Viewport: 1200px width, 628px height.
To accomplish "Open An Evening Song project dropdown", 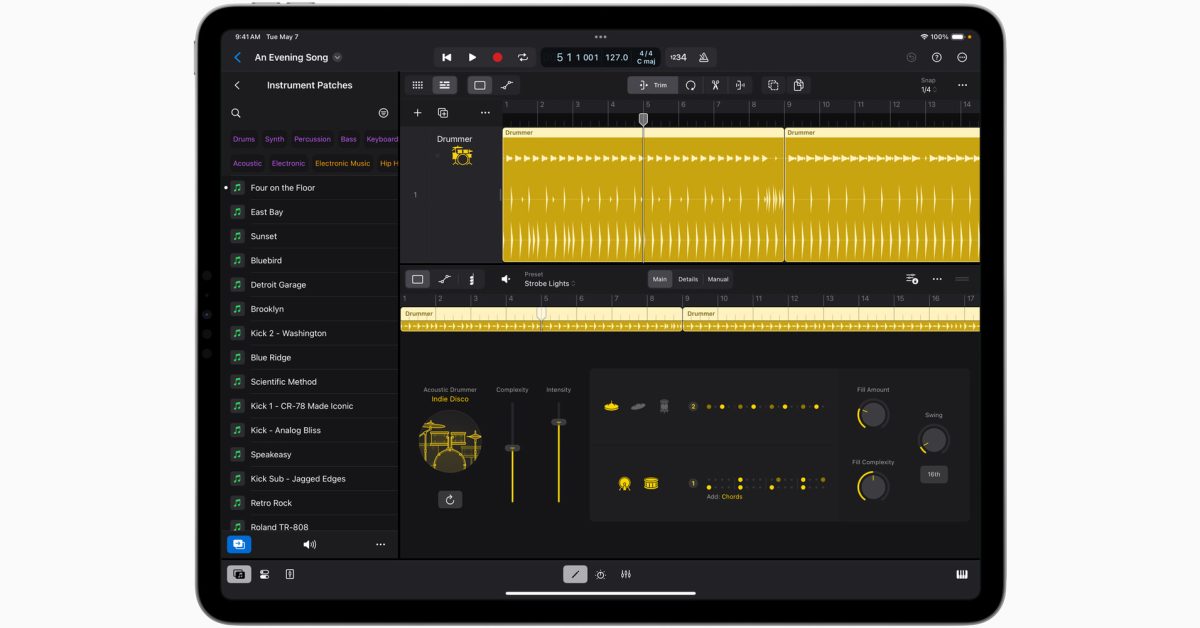I will (x=337, y=58).
